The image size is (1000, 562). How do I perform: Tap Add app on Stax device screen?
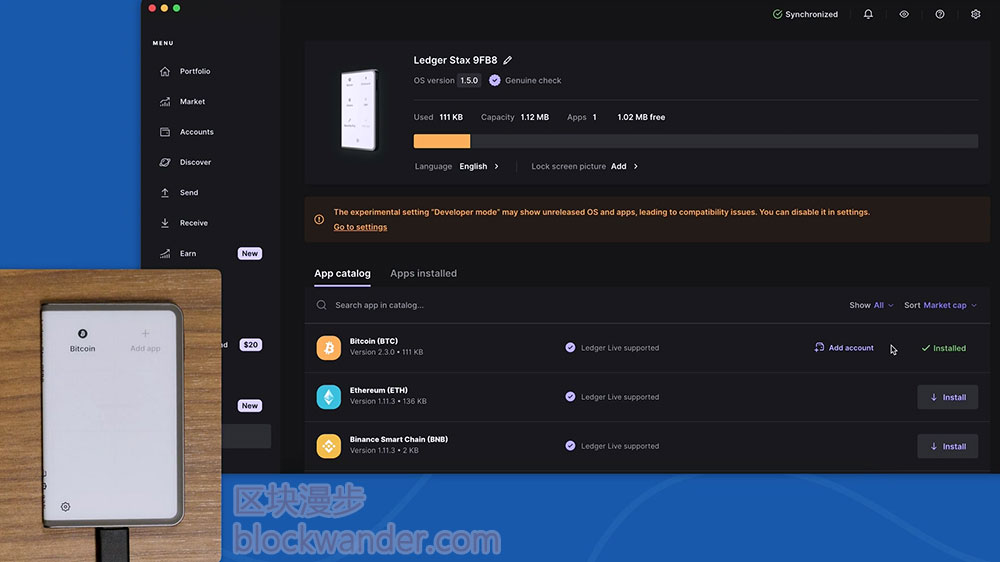click(x=145, y=340)
